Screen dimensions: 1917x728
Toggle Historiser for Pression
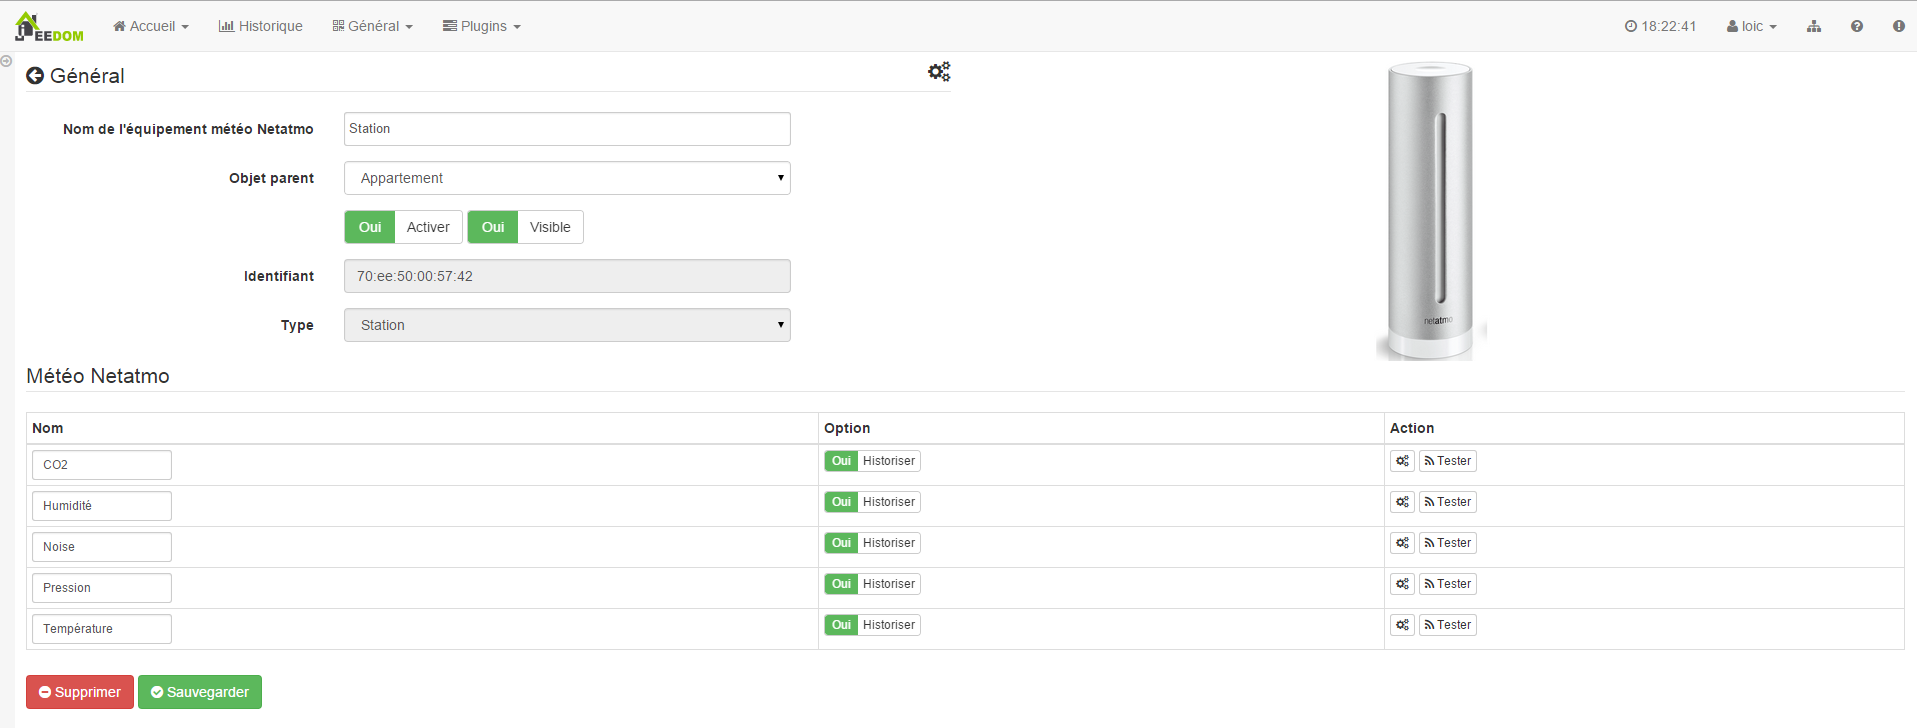tap(841, 584)
